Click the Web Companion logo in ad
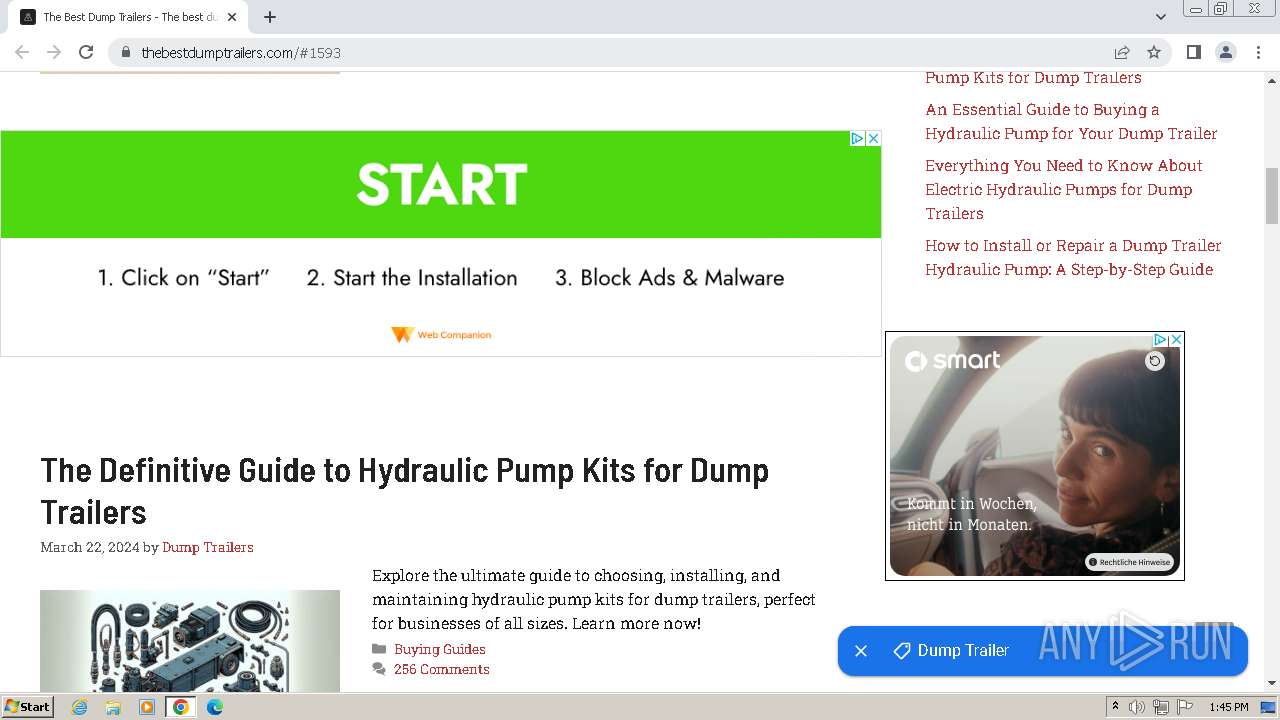The height and width of the screenshot is (720, 1280). (x=441, y=335)
